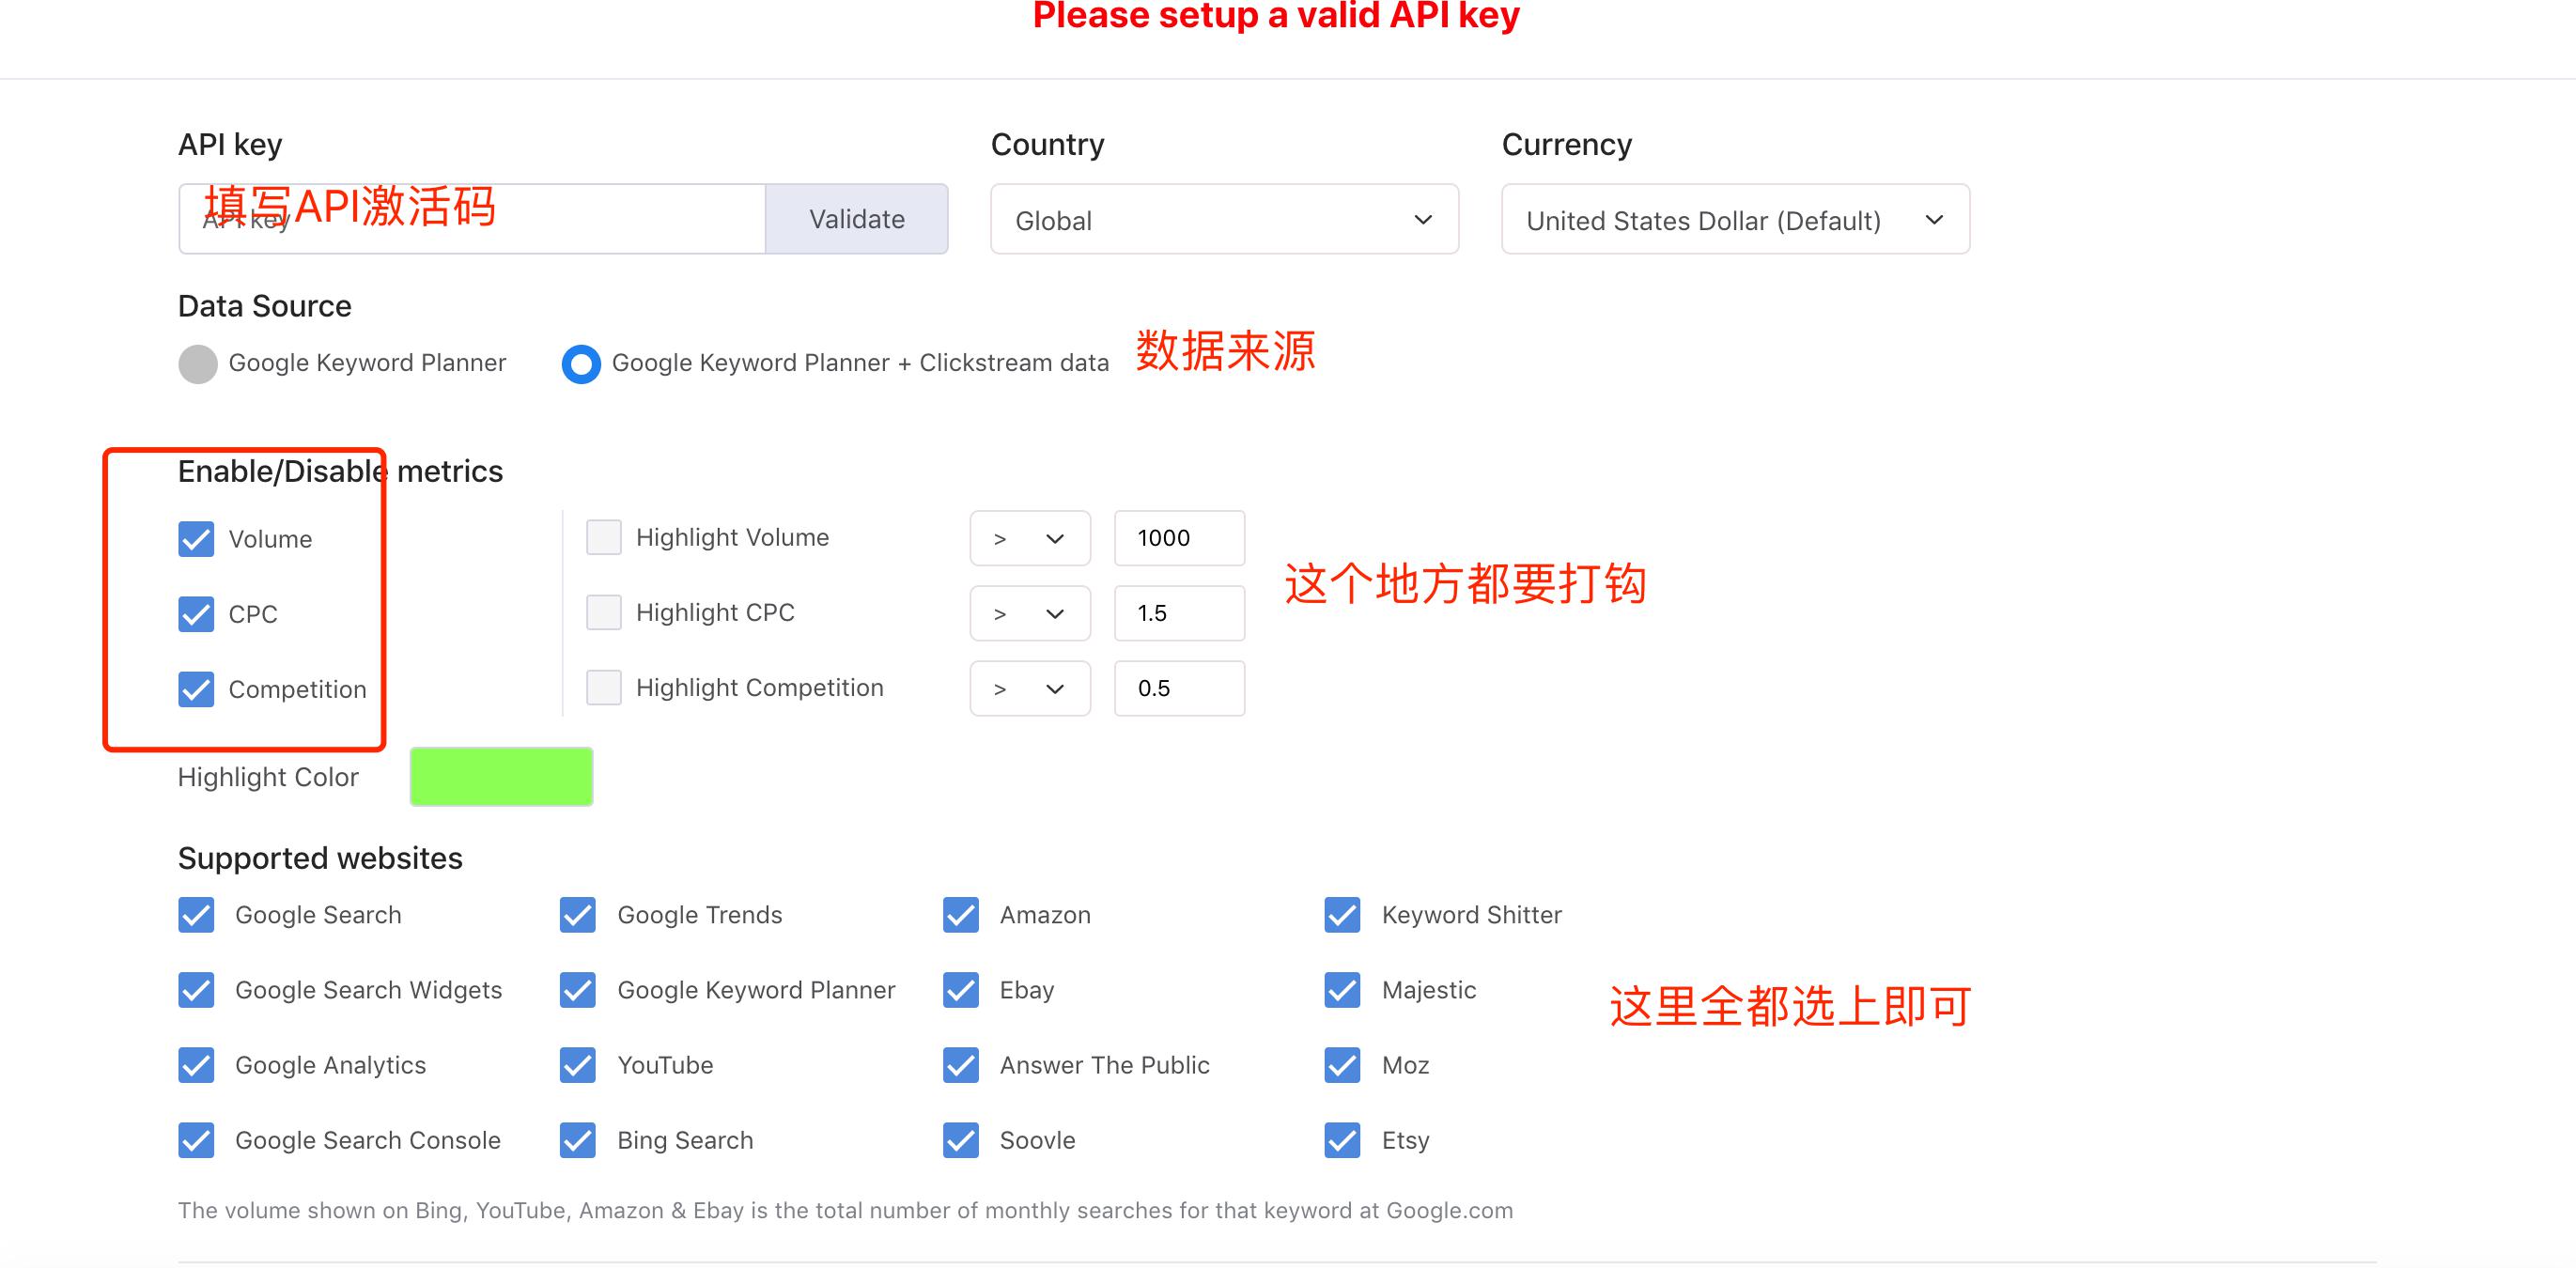This screenshot has height=1268, width=2576.
Task: Uncheck the Volume metric
Action: pyautogui.click(x=196, y=539)
